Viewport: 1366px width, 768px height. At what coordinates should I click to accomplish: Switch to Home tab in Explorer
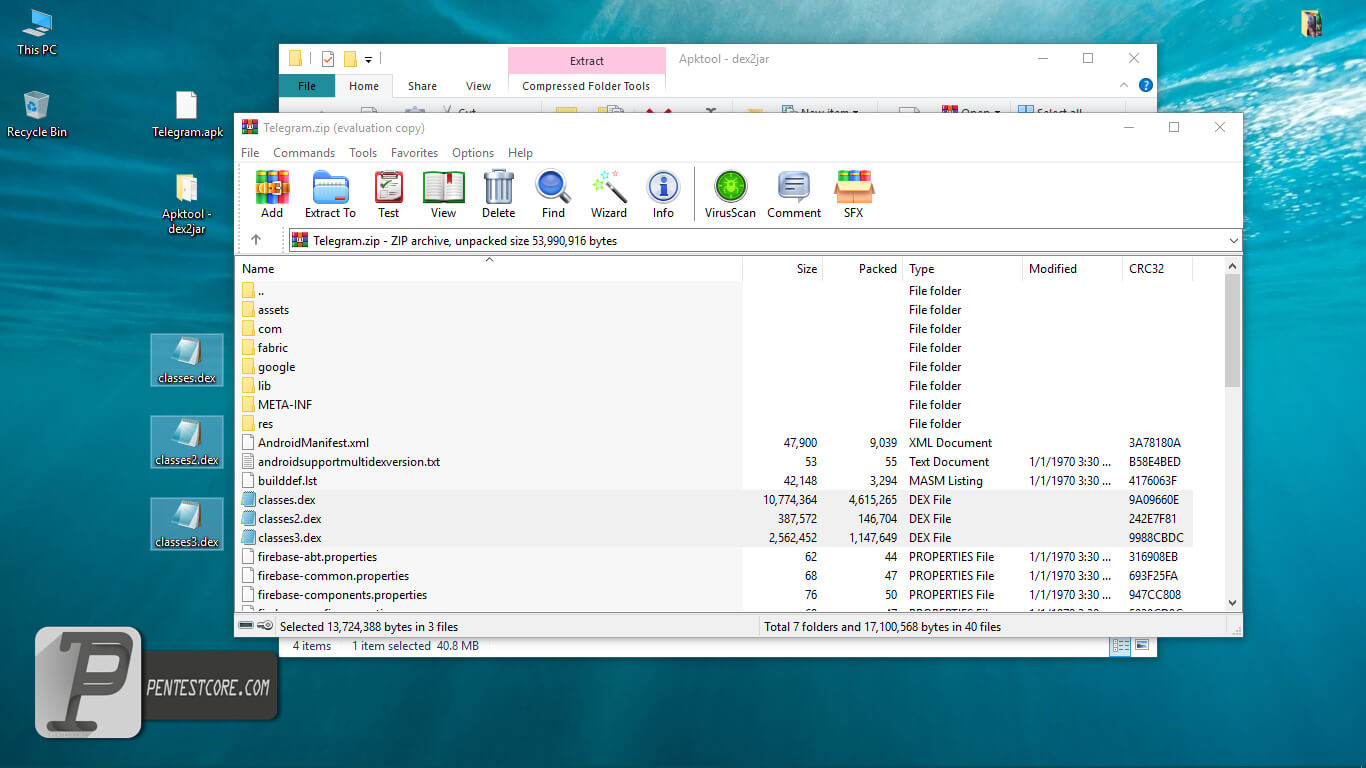pyautogui.click(x=364, y=86)
